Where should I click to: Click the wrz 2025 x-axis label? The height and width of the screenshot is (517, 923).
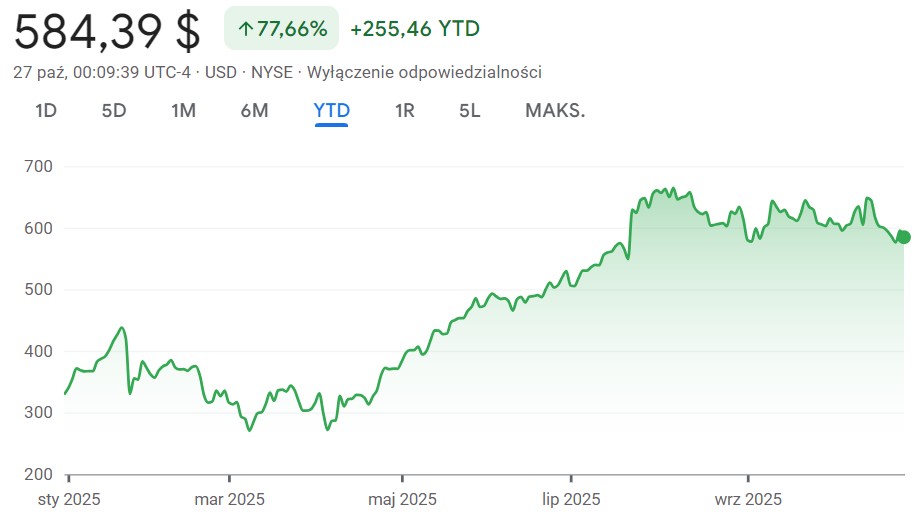(x=748, y=498)
